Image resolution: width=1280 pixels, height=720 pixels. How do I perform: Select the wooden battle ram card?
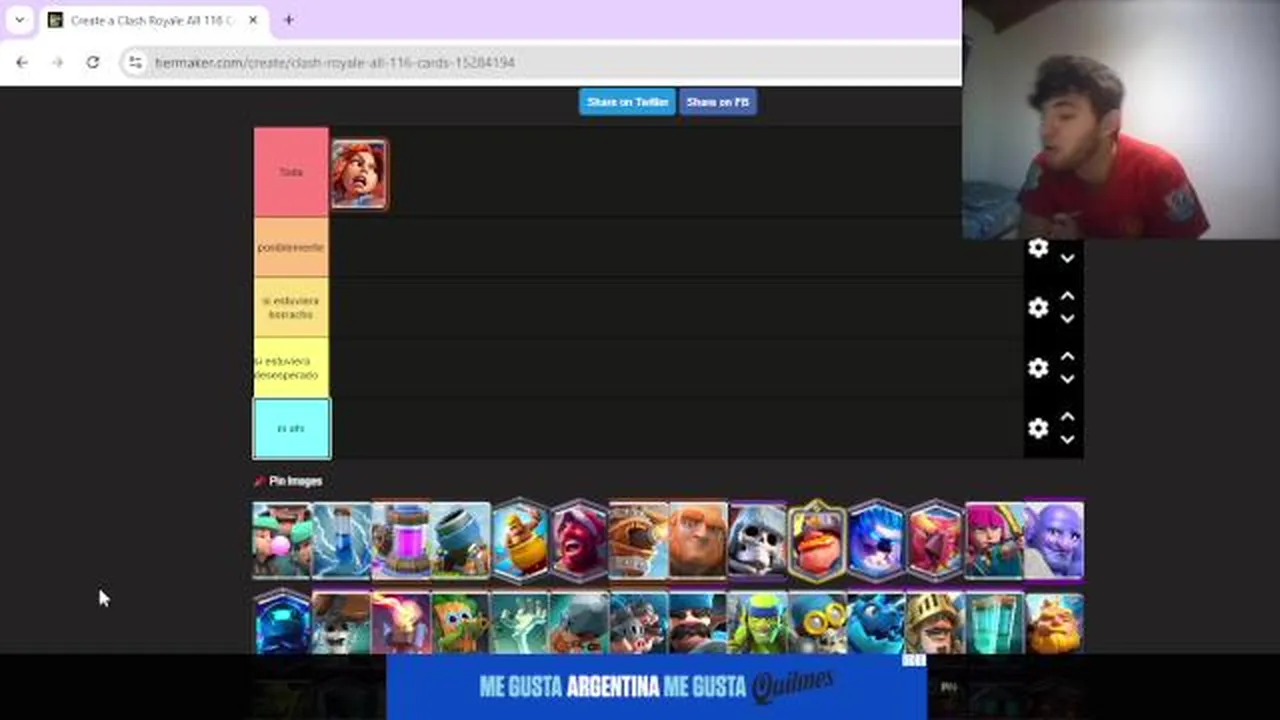pos(638,540)
